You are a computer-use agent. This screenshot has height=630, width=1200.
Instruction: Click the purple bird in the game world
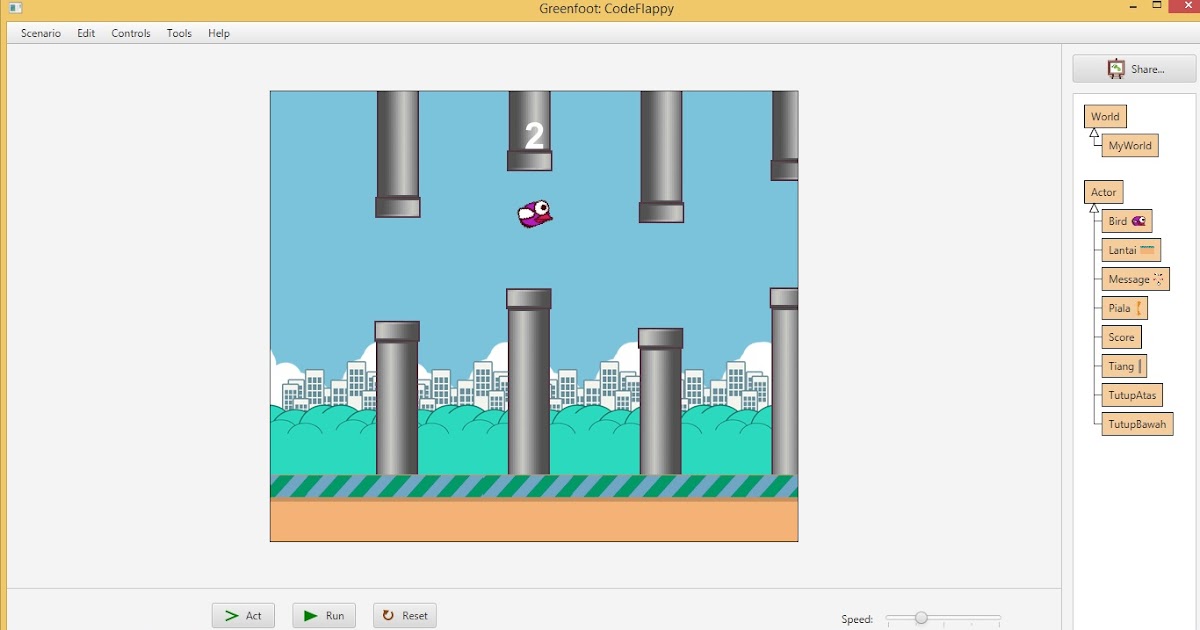coord(535,213)
